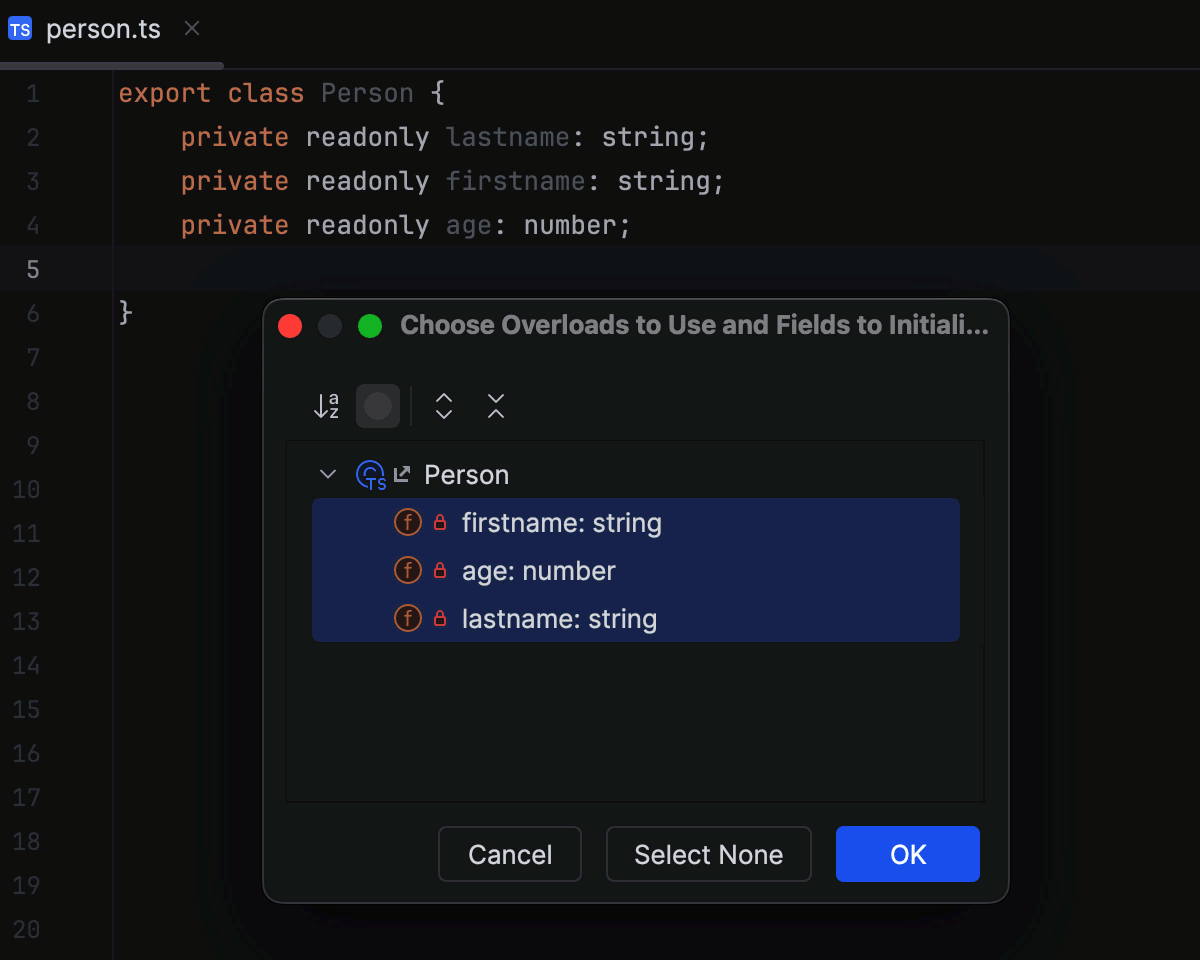Click the Expand All toolbar icon
Image resolution: width=1200 pixels, height=960 pixels.
tap(443, 406)
